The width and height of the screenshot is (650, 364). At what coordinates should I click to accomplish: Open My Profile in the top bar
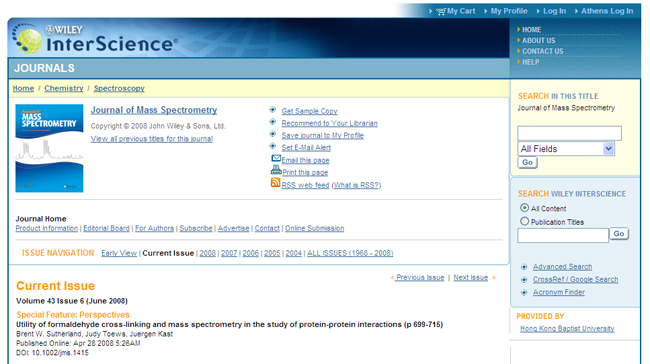509,11
